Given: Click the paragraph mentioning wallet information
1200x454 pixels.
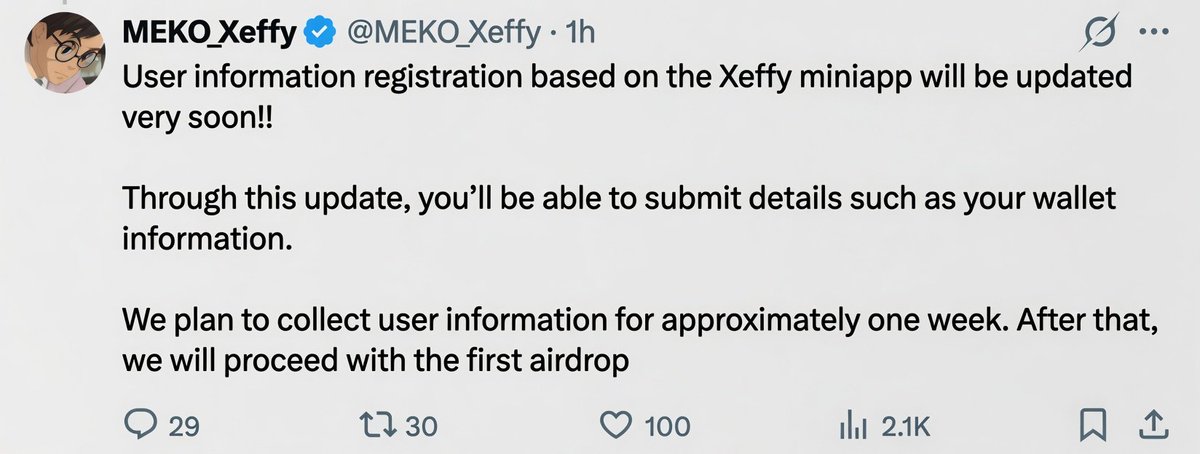Looking at the screenshot, I should pos(618,218).
